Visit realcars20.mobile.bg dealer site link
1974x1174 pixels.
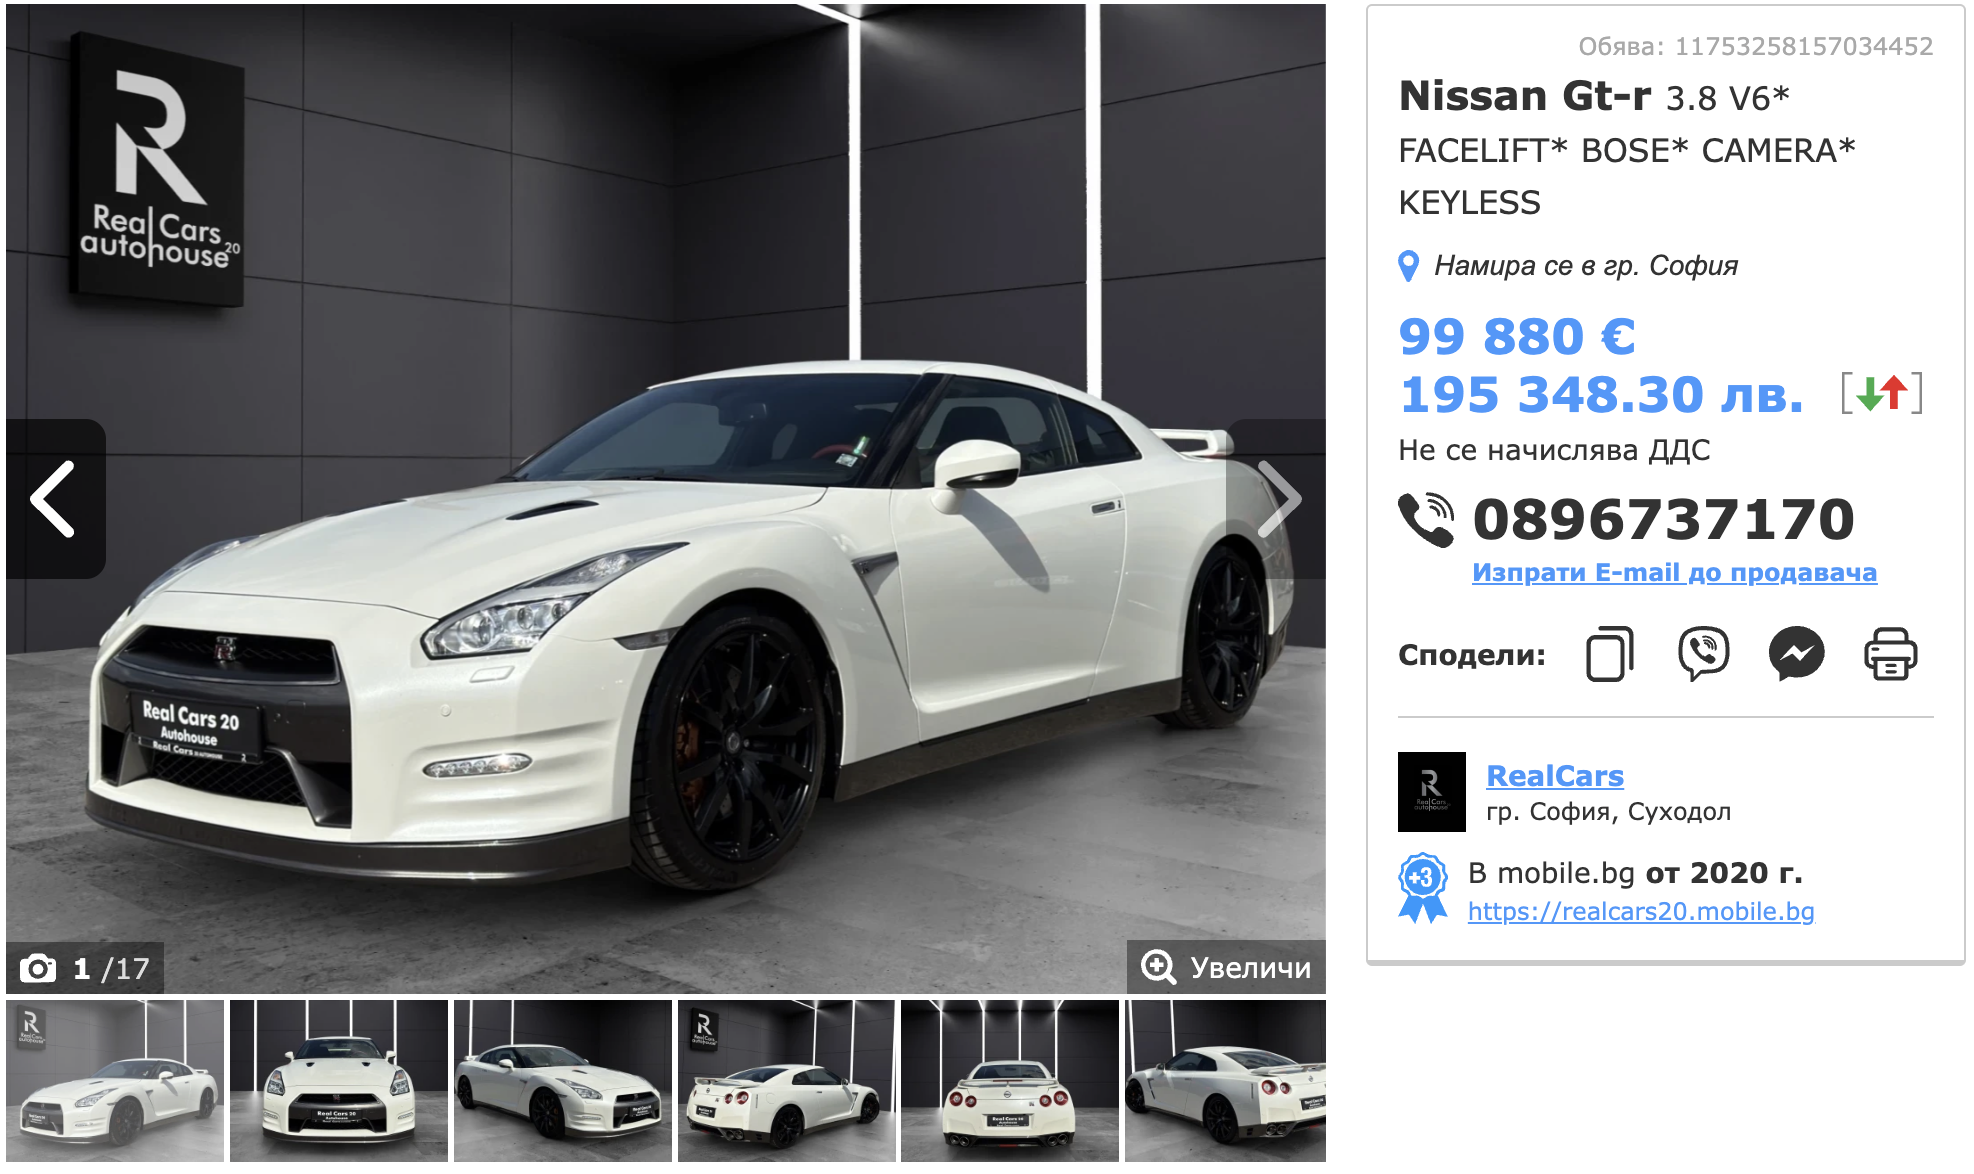(x=1641, y=911)
